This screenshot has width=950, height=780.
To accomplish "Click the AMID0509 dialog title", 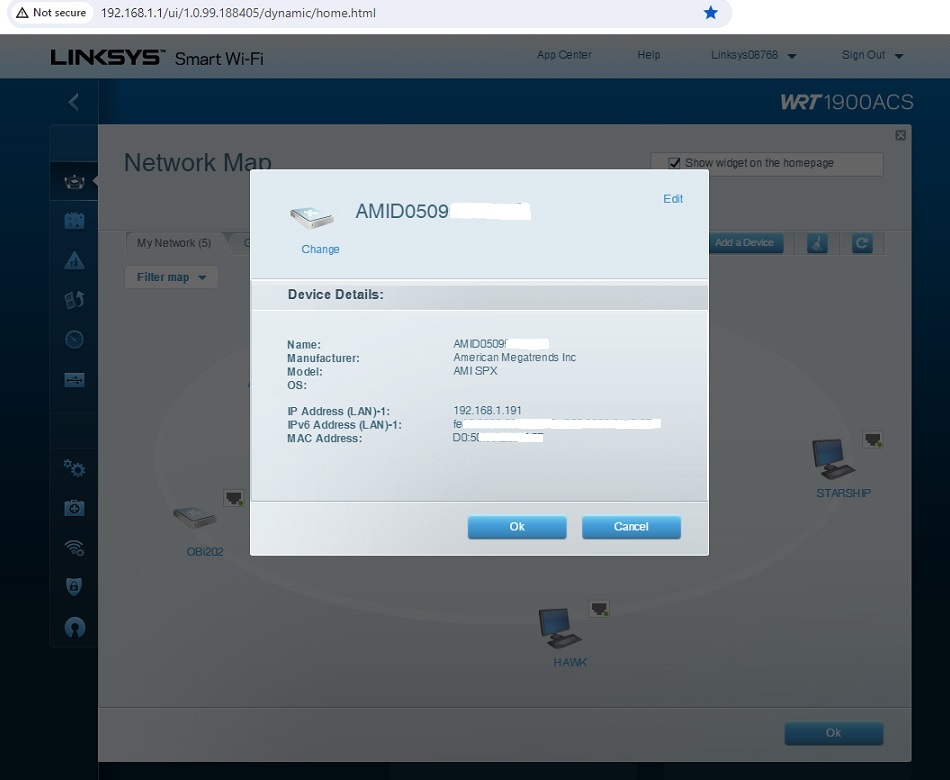I will [402, 211].
